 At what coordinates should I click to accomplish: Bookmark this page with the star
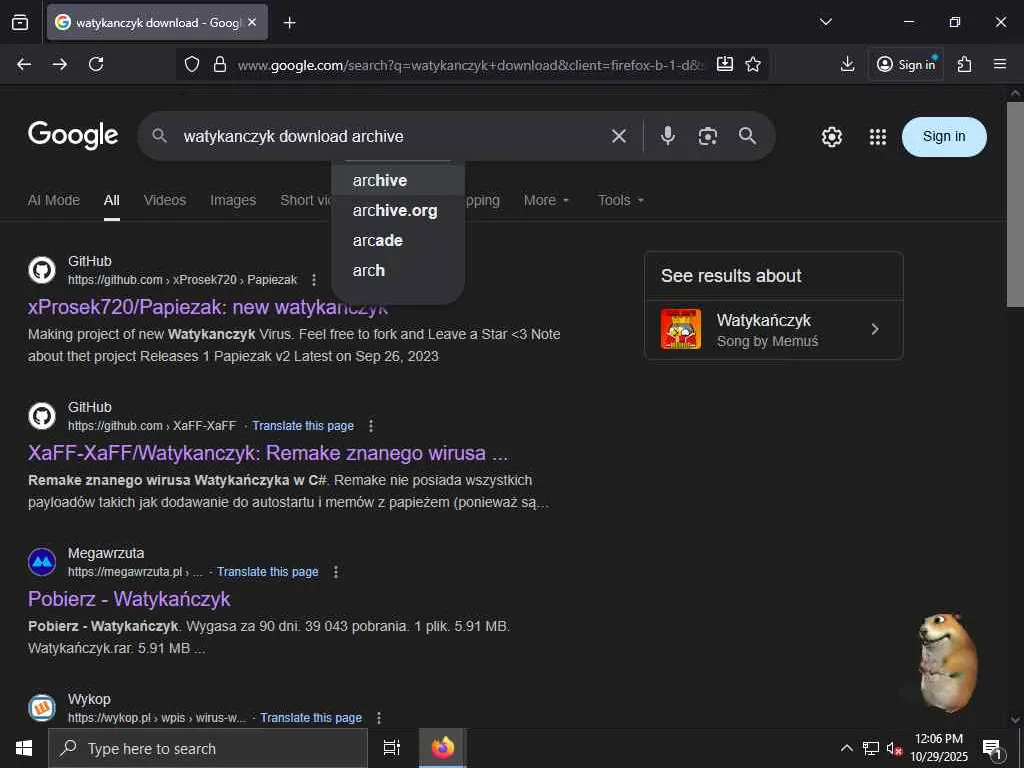tap(753, 64)
